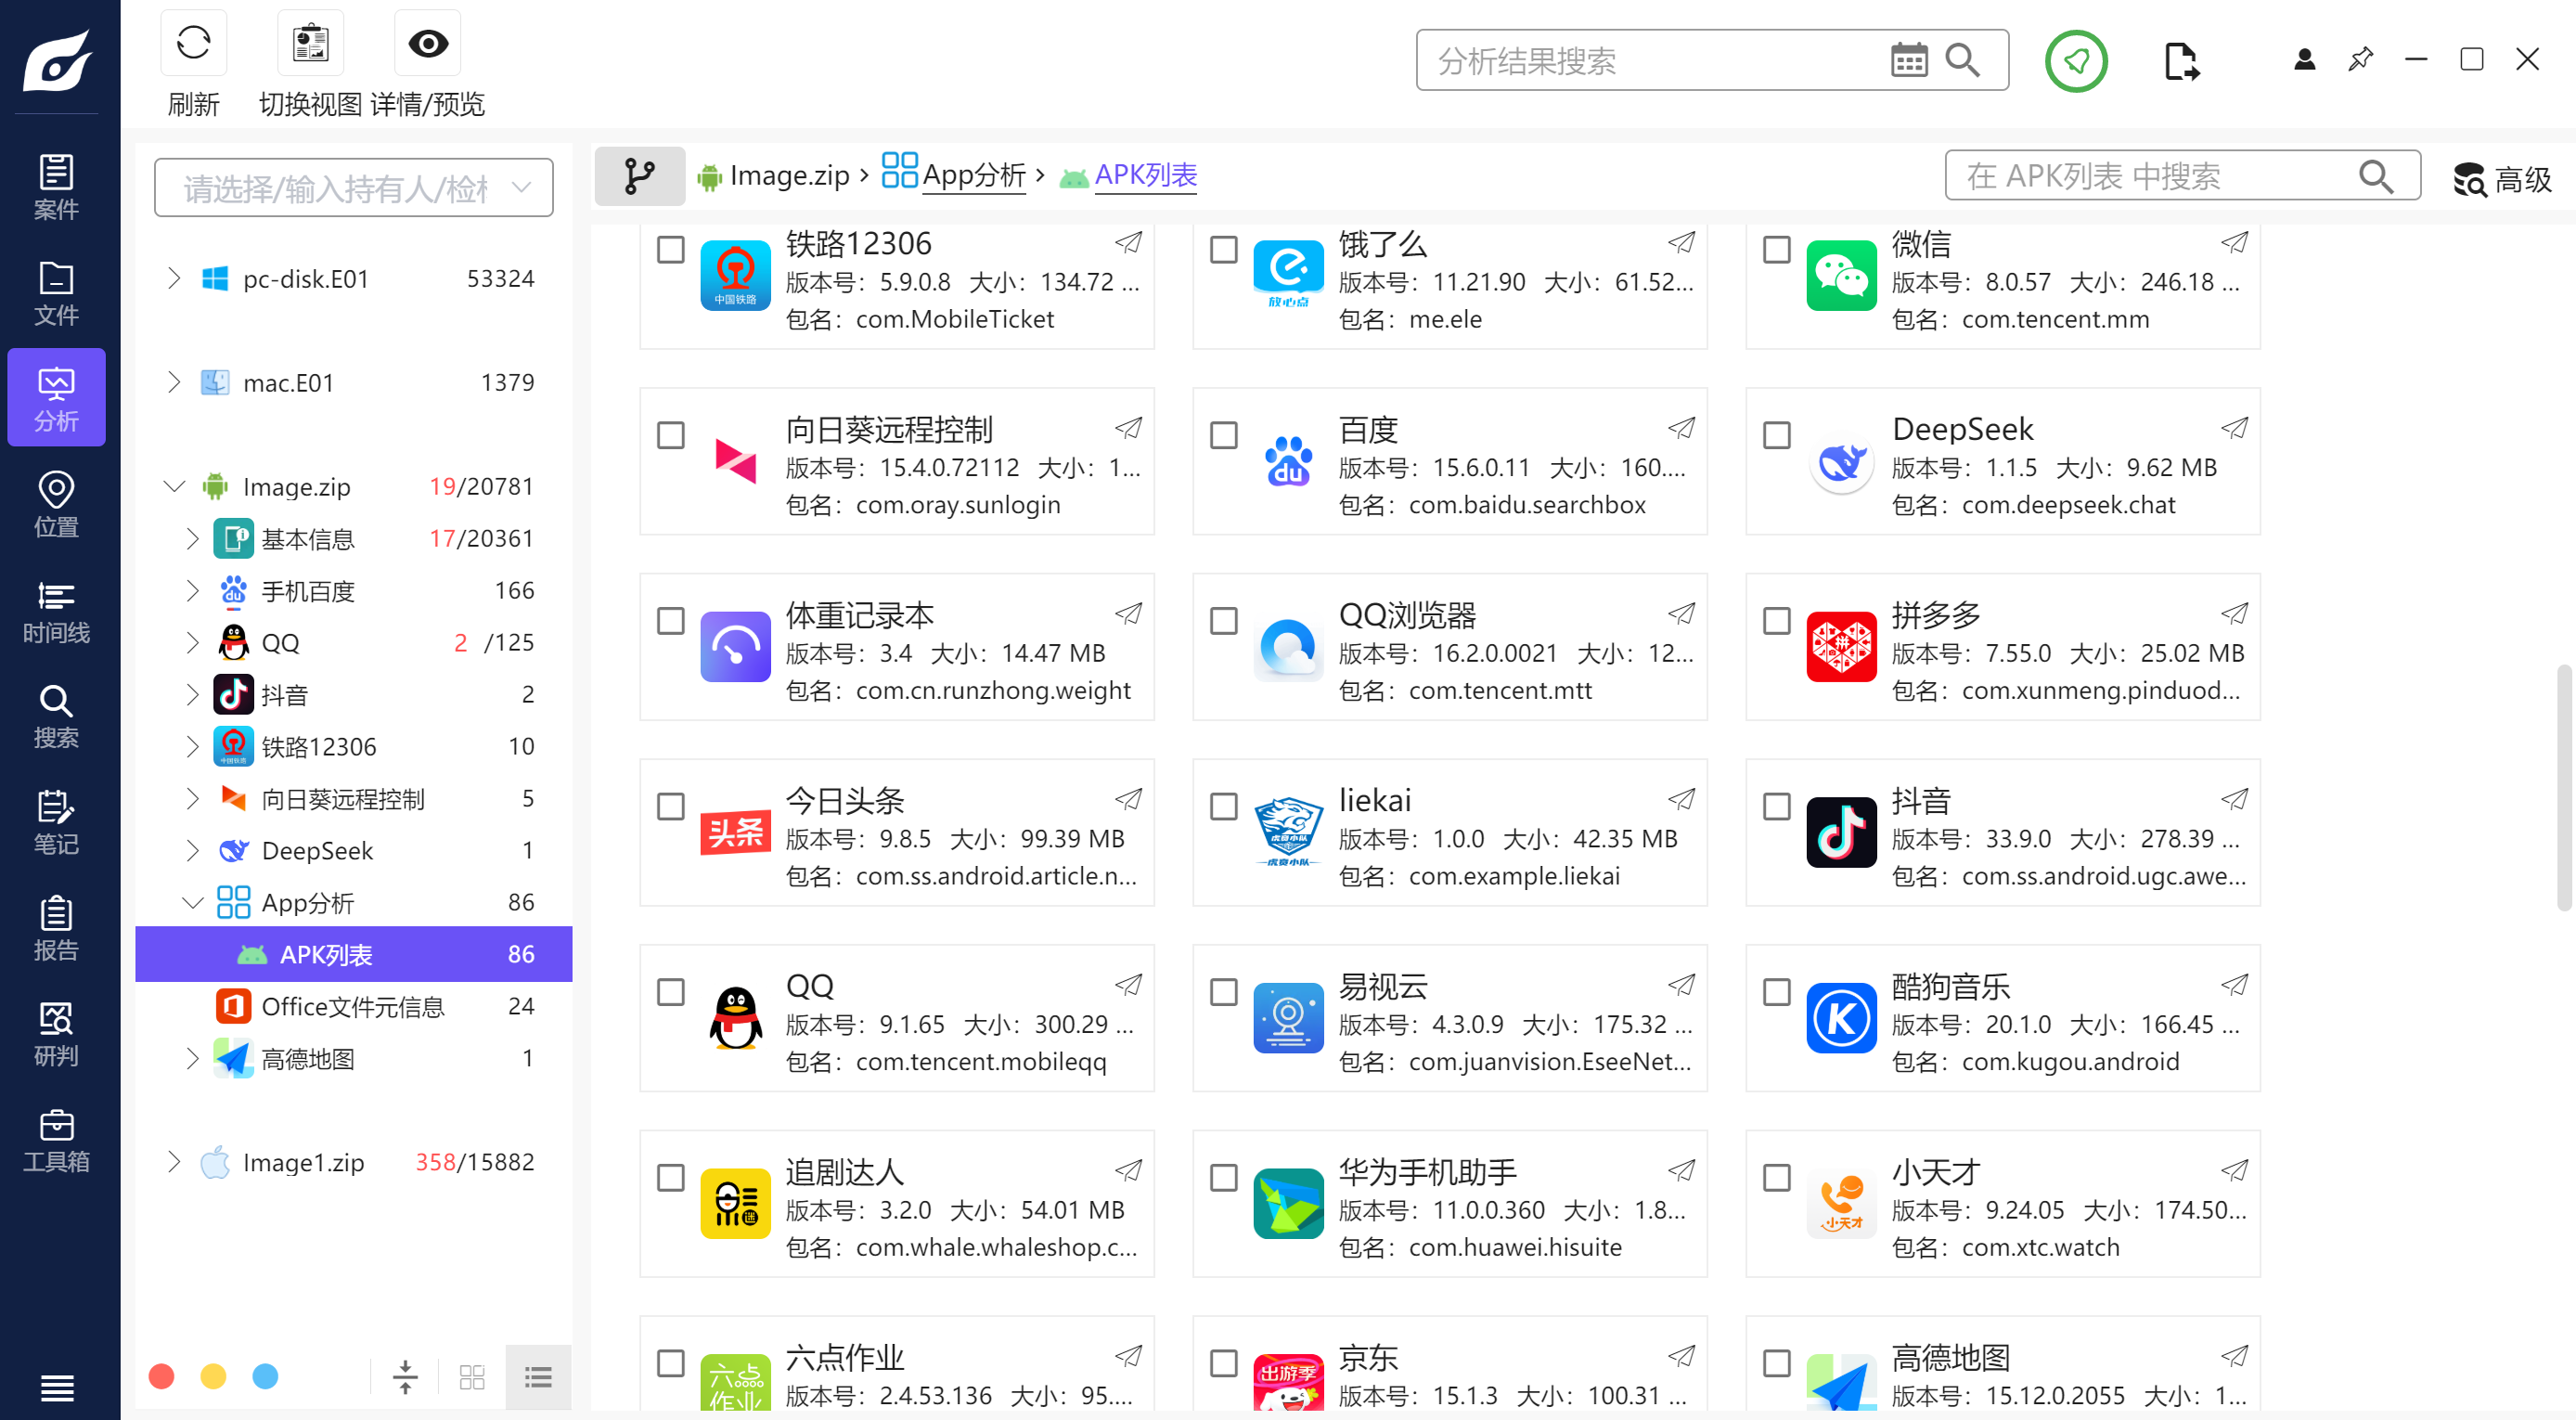The width and height of the screenshot is (2576, 1420).
Task: Collapse the Image.zip tree node
Action: coord(174,486)
